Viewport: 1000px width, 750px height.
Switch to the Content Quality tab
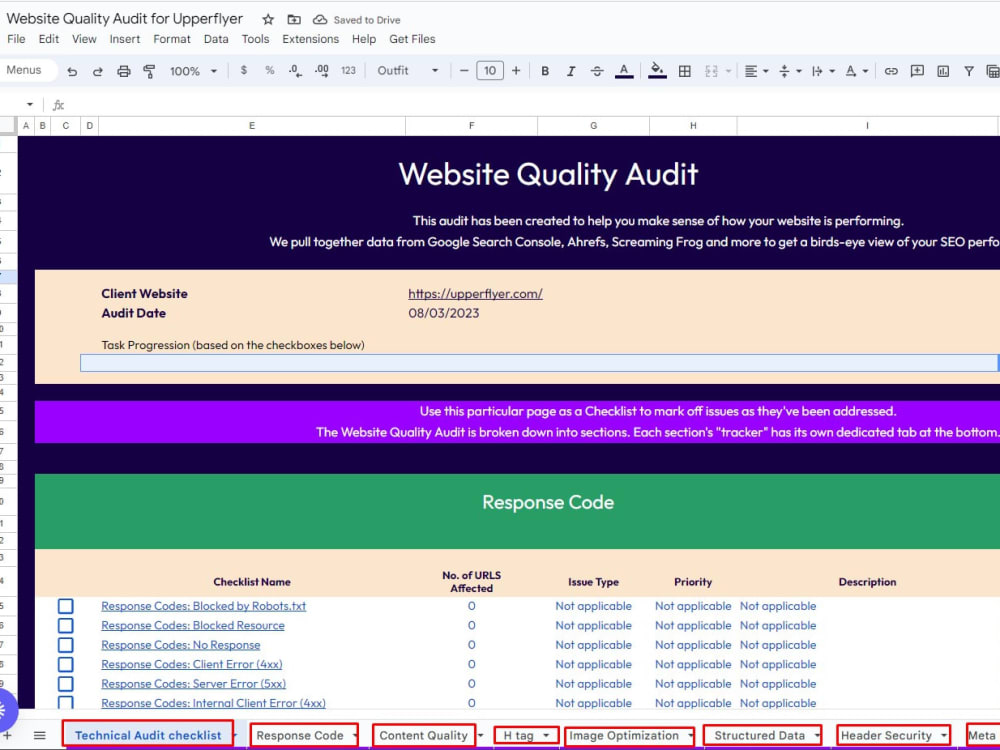tap(423, 735)
